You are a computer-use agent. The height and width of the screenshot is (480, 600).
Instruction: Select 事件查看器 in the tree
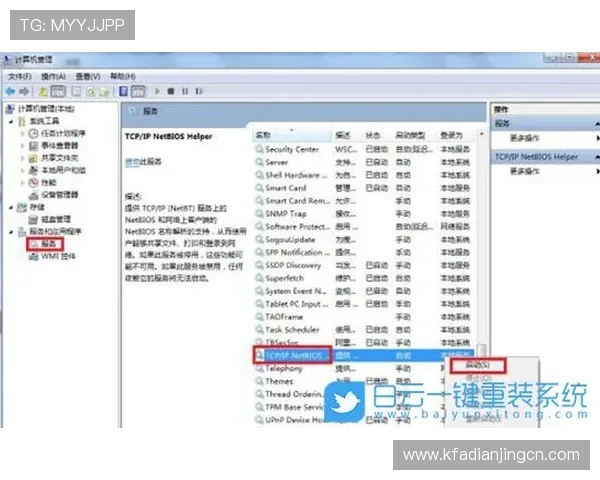pos(59,145)
